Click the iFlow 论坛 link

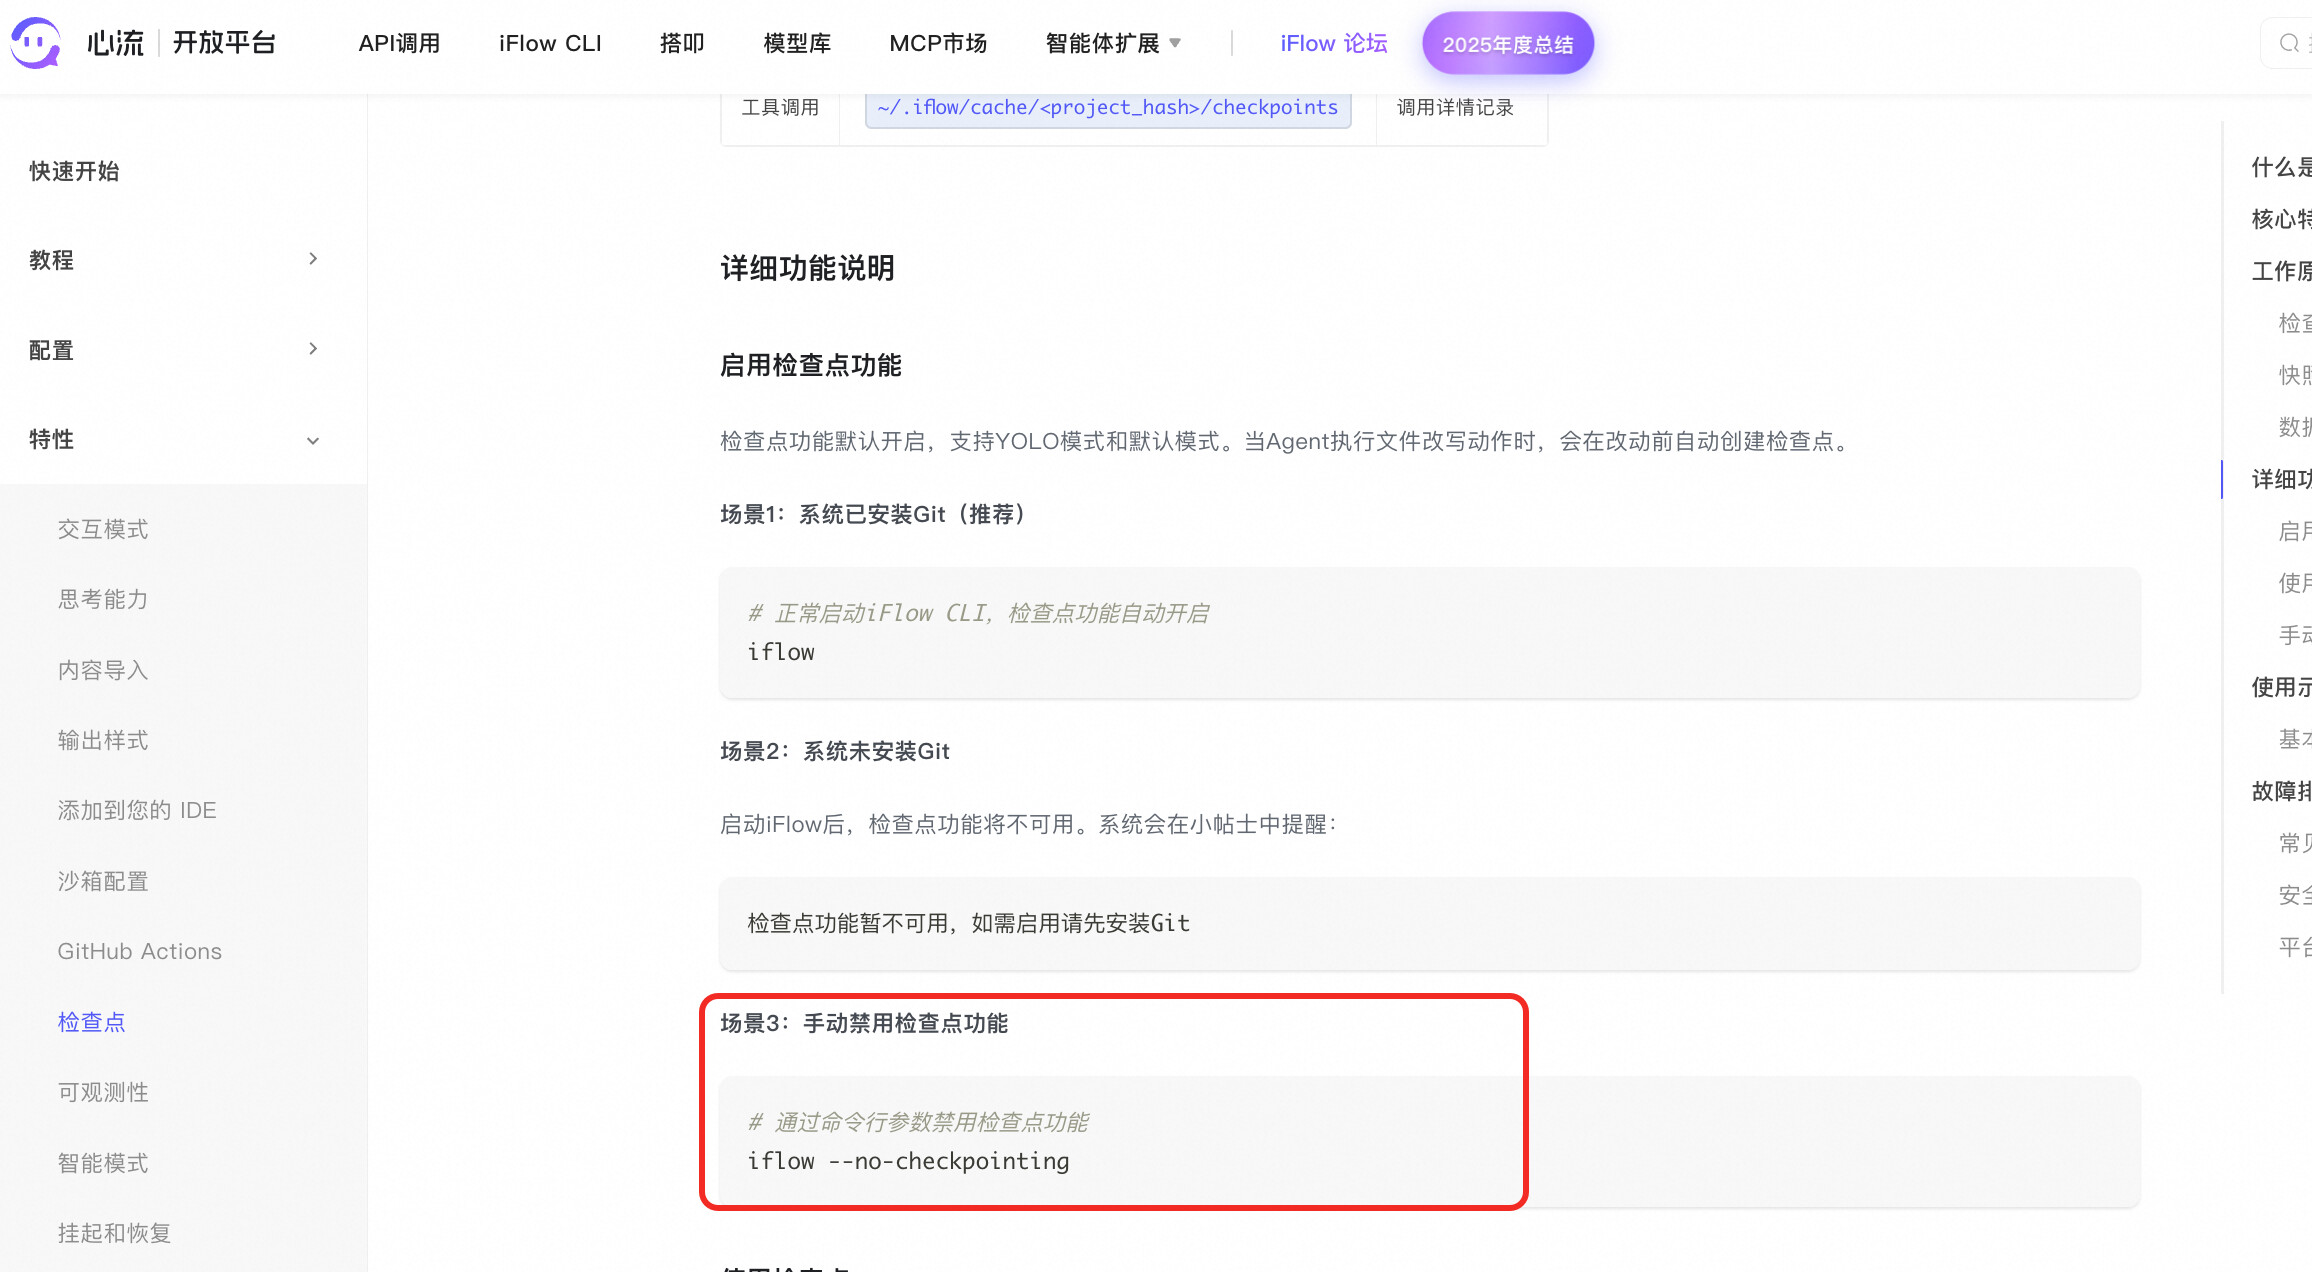coord(1333,43)
